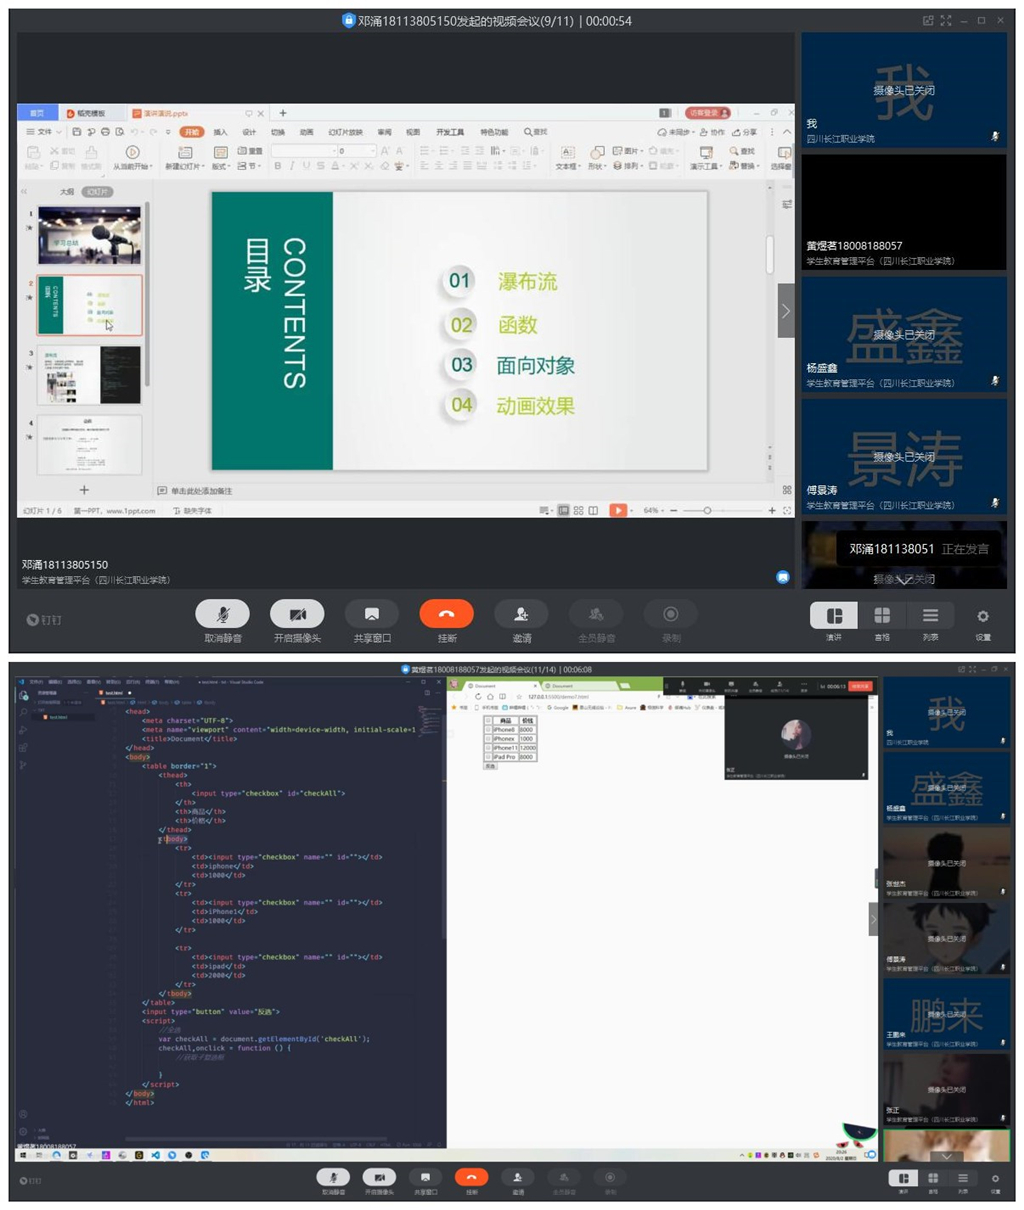Image resolution: width=1024 pixels, height=1210 pixels.
Task: Add a new slide with the plus below thumbnails
Action: tap(84, 490)
